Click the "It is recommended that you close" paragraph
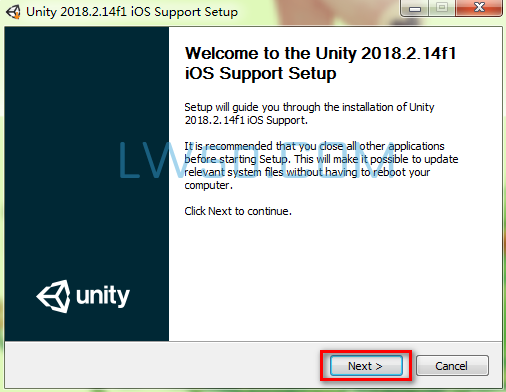506x392 pixels. pyautogui.click(x=321, y=166)
